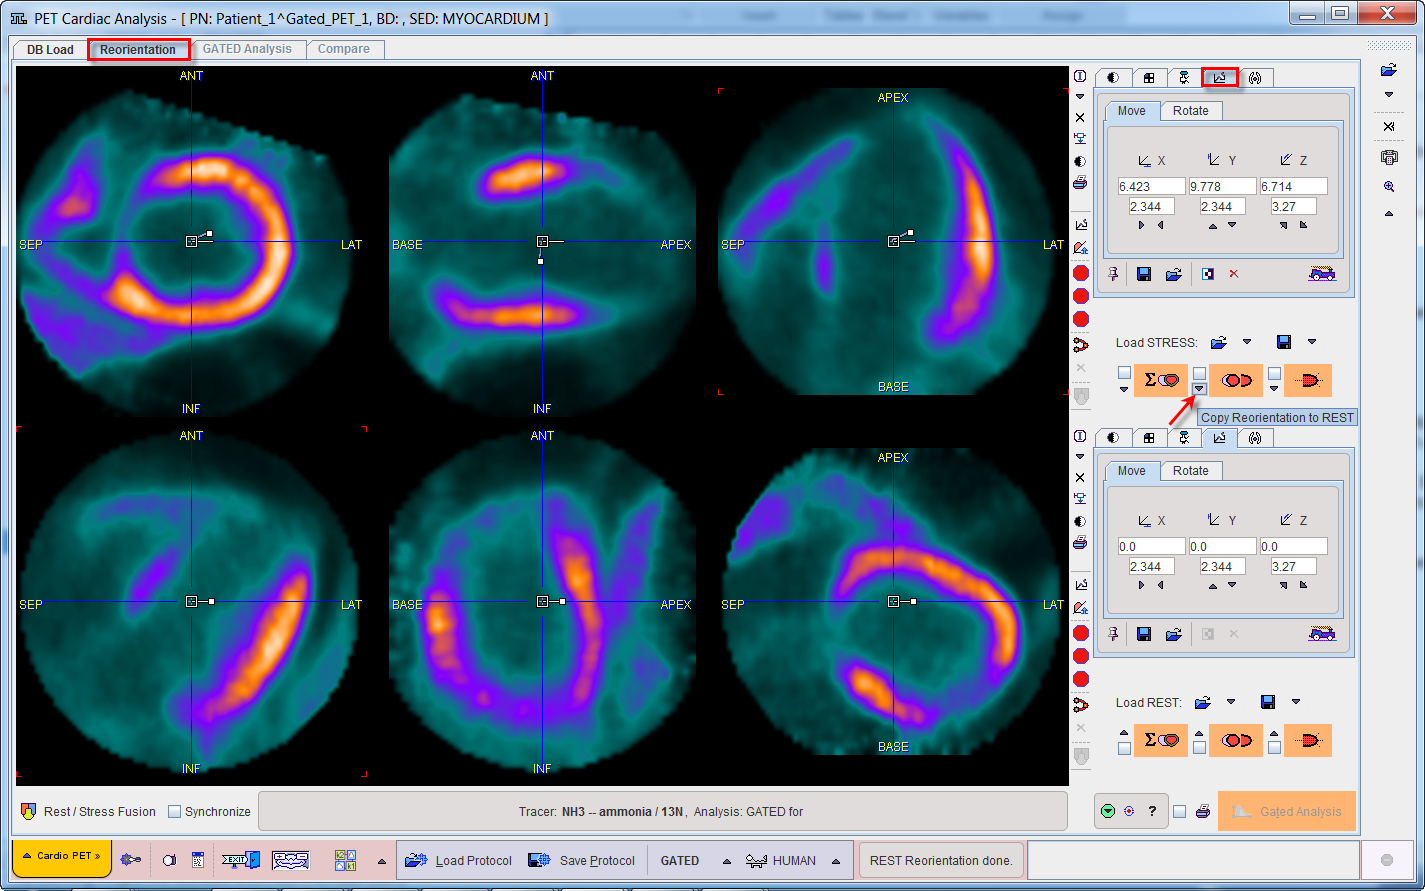Toggle the Synchronize checkbox
This screenshot has width=1425, height=891.
(175, 812)
